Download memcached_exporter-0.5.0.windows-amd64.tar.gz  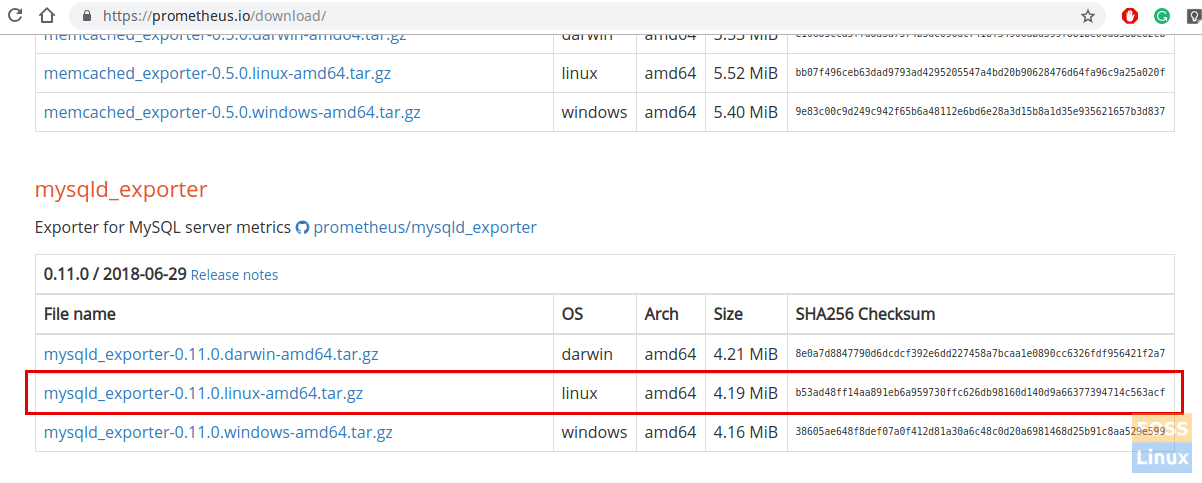[232, 112]
